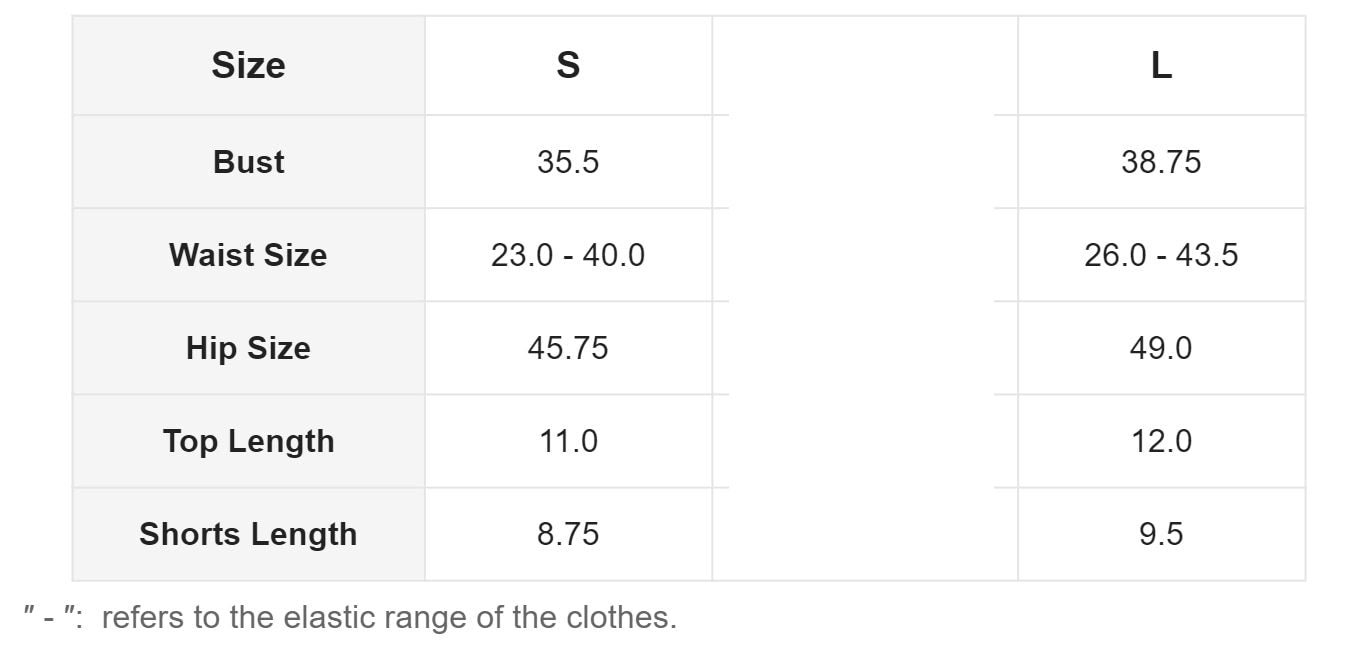Select the 38.75 bust value for L
Viewport: 1347px width, 660px height.
[1161, 162]
